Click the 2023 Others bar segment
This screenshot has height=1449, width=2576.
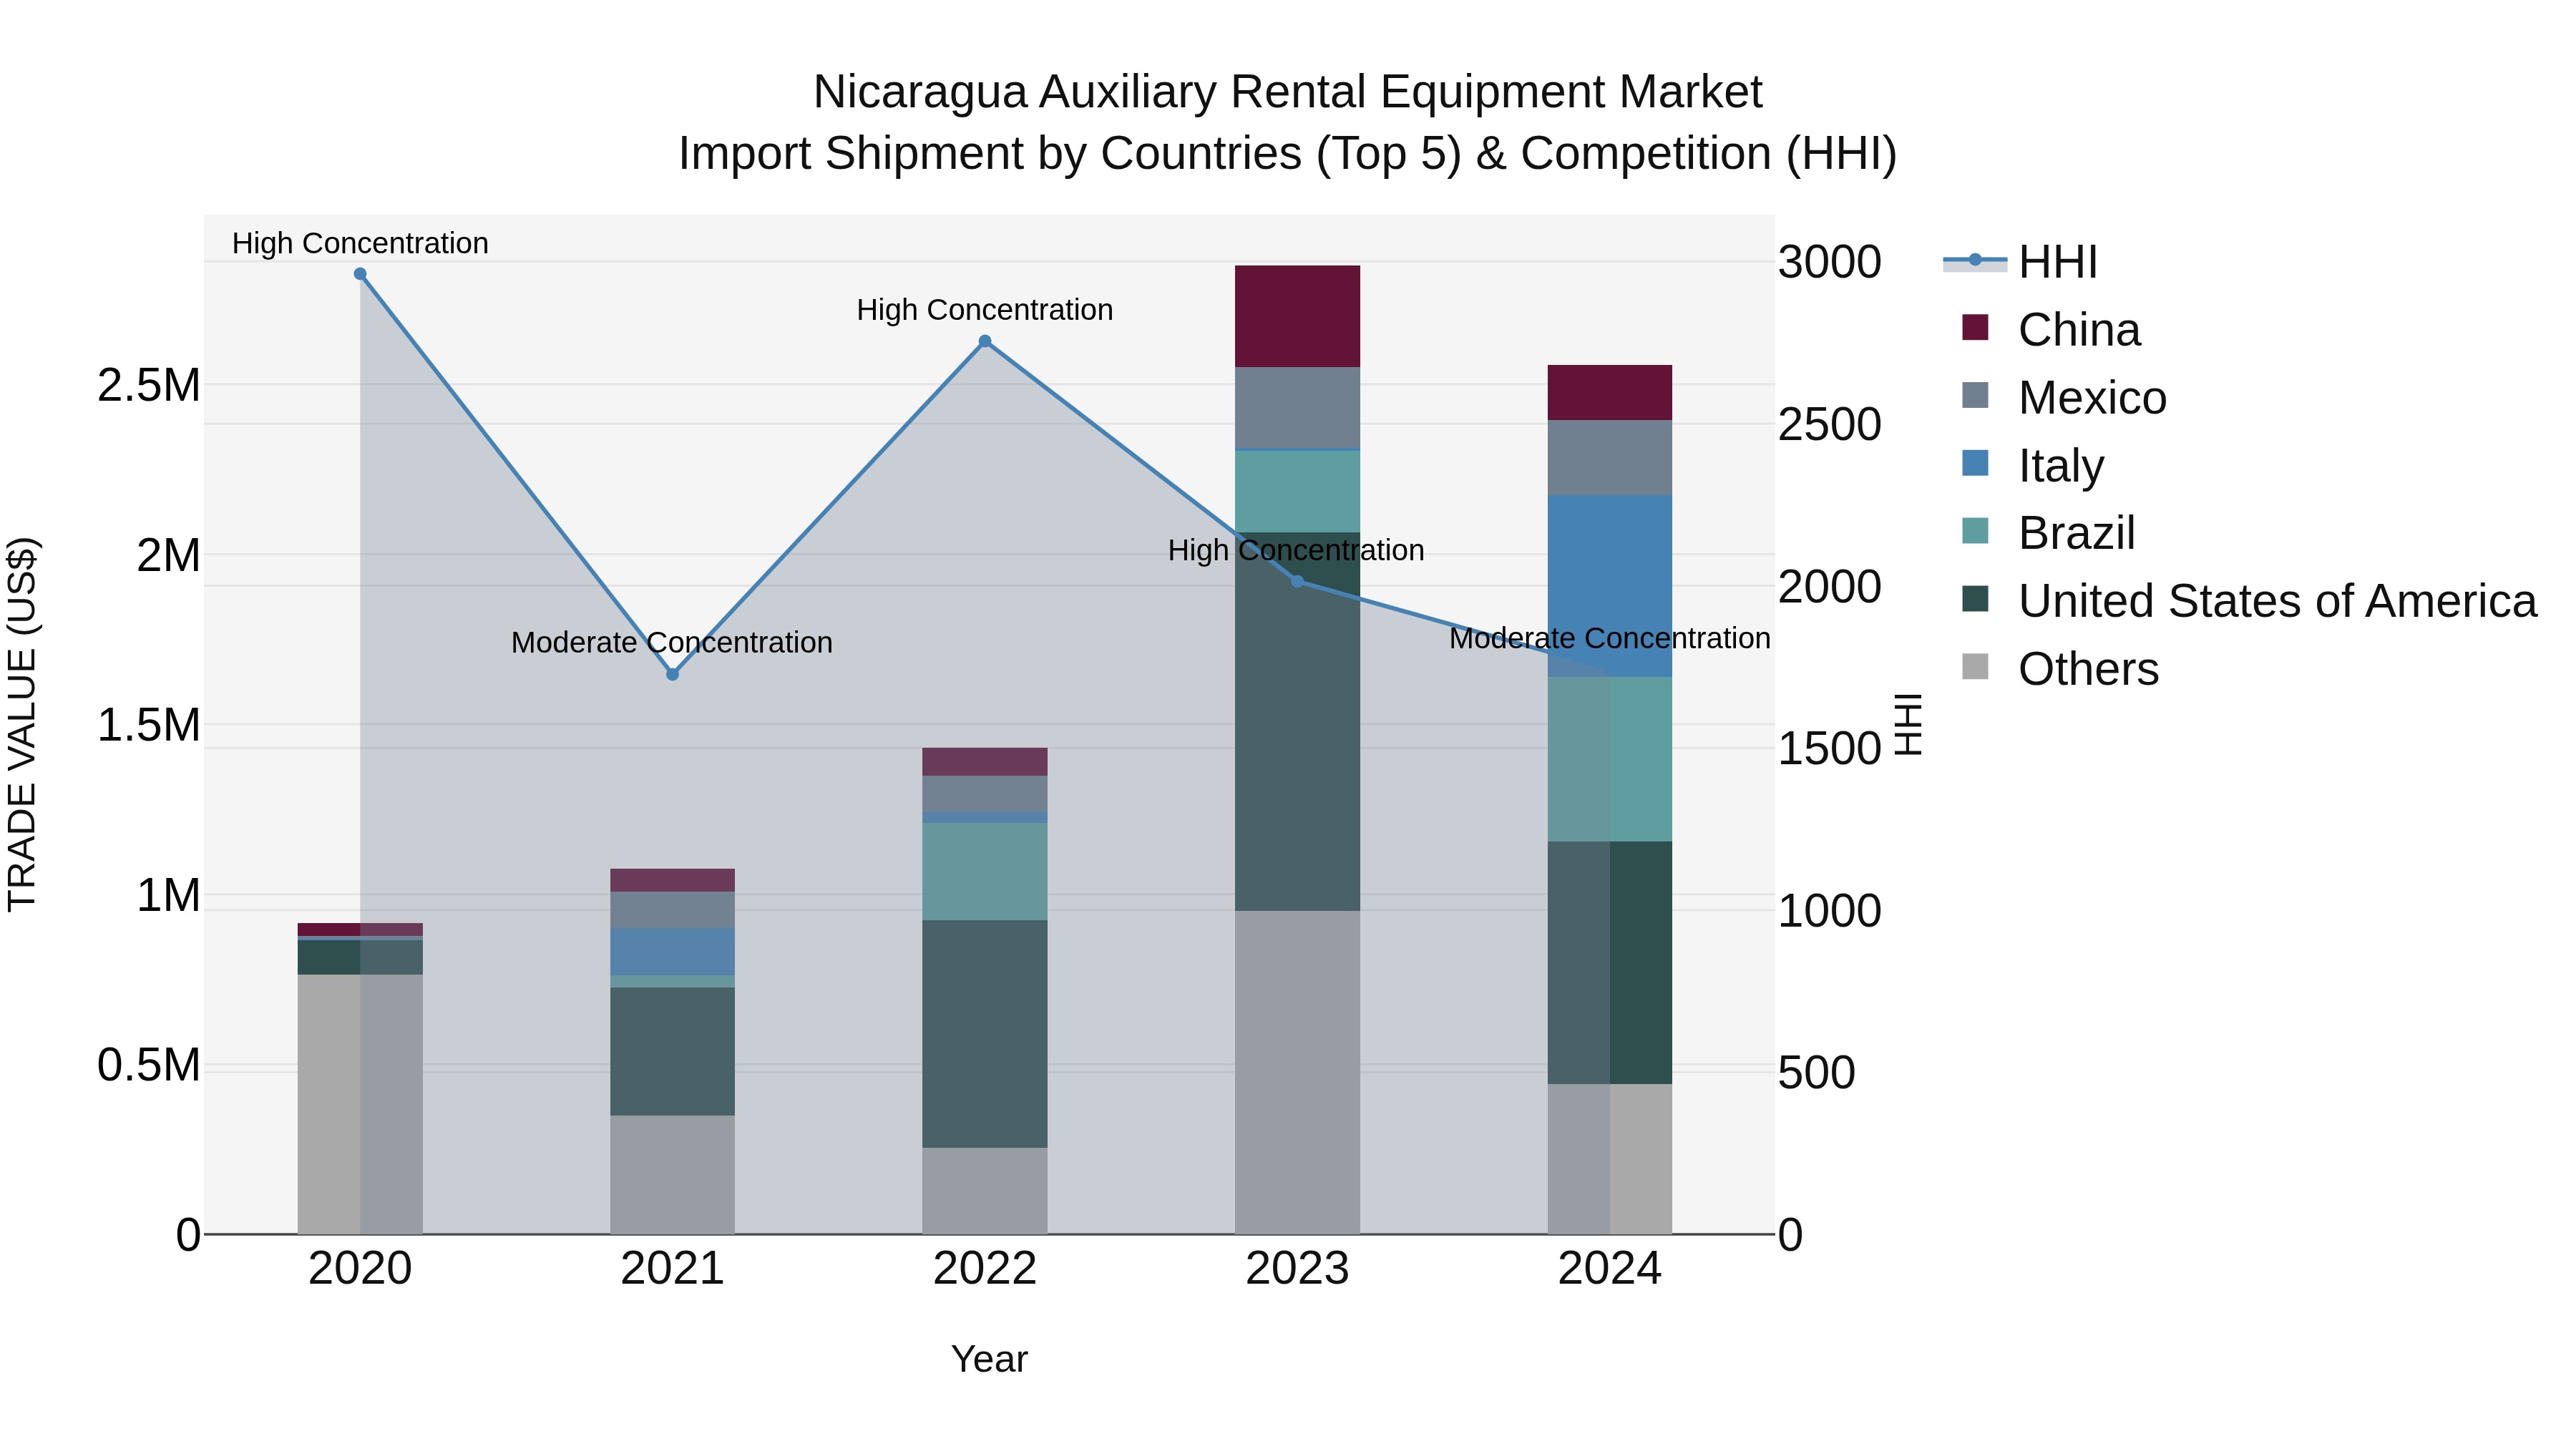click(x=1297, y=1072)
